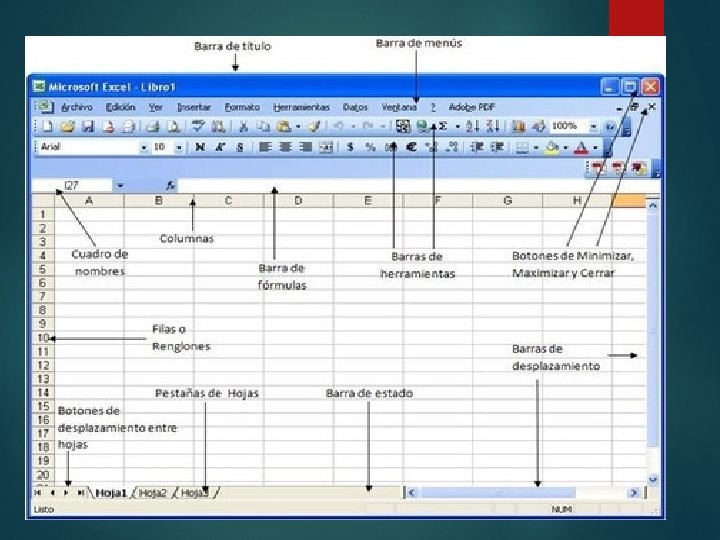
Task: Create a new workbook with the New icon
Action: (48, 126)
